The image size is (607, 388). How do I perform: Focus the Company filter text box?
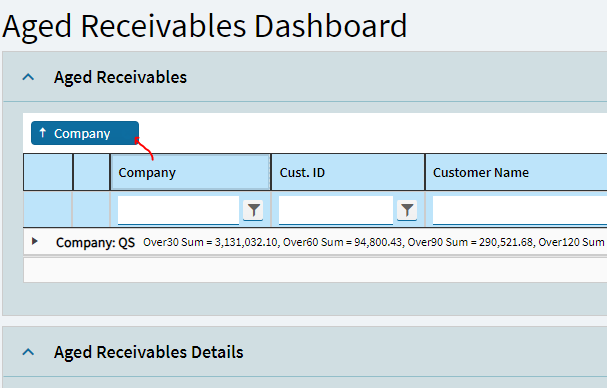click(x=178, y=210)
